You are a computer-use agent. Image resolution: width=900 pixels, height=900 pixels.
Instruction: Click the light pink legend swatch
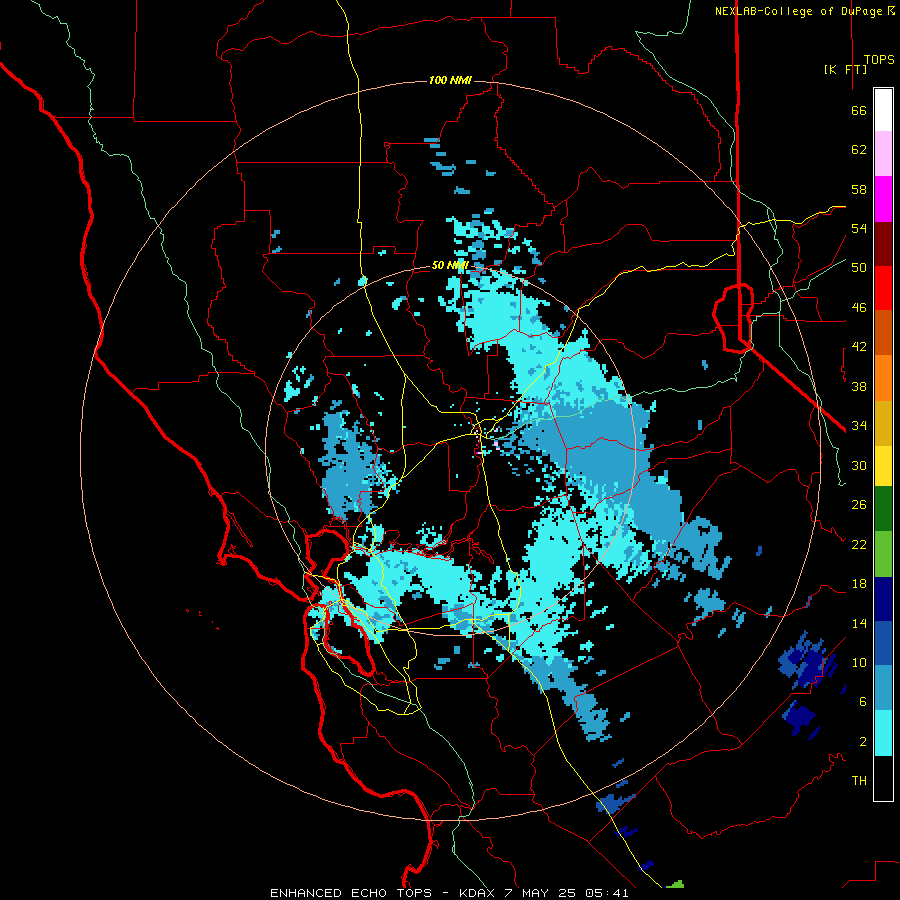[883, 154]
